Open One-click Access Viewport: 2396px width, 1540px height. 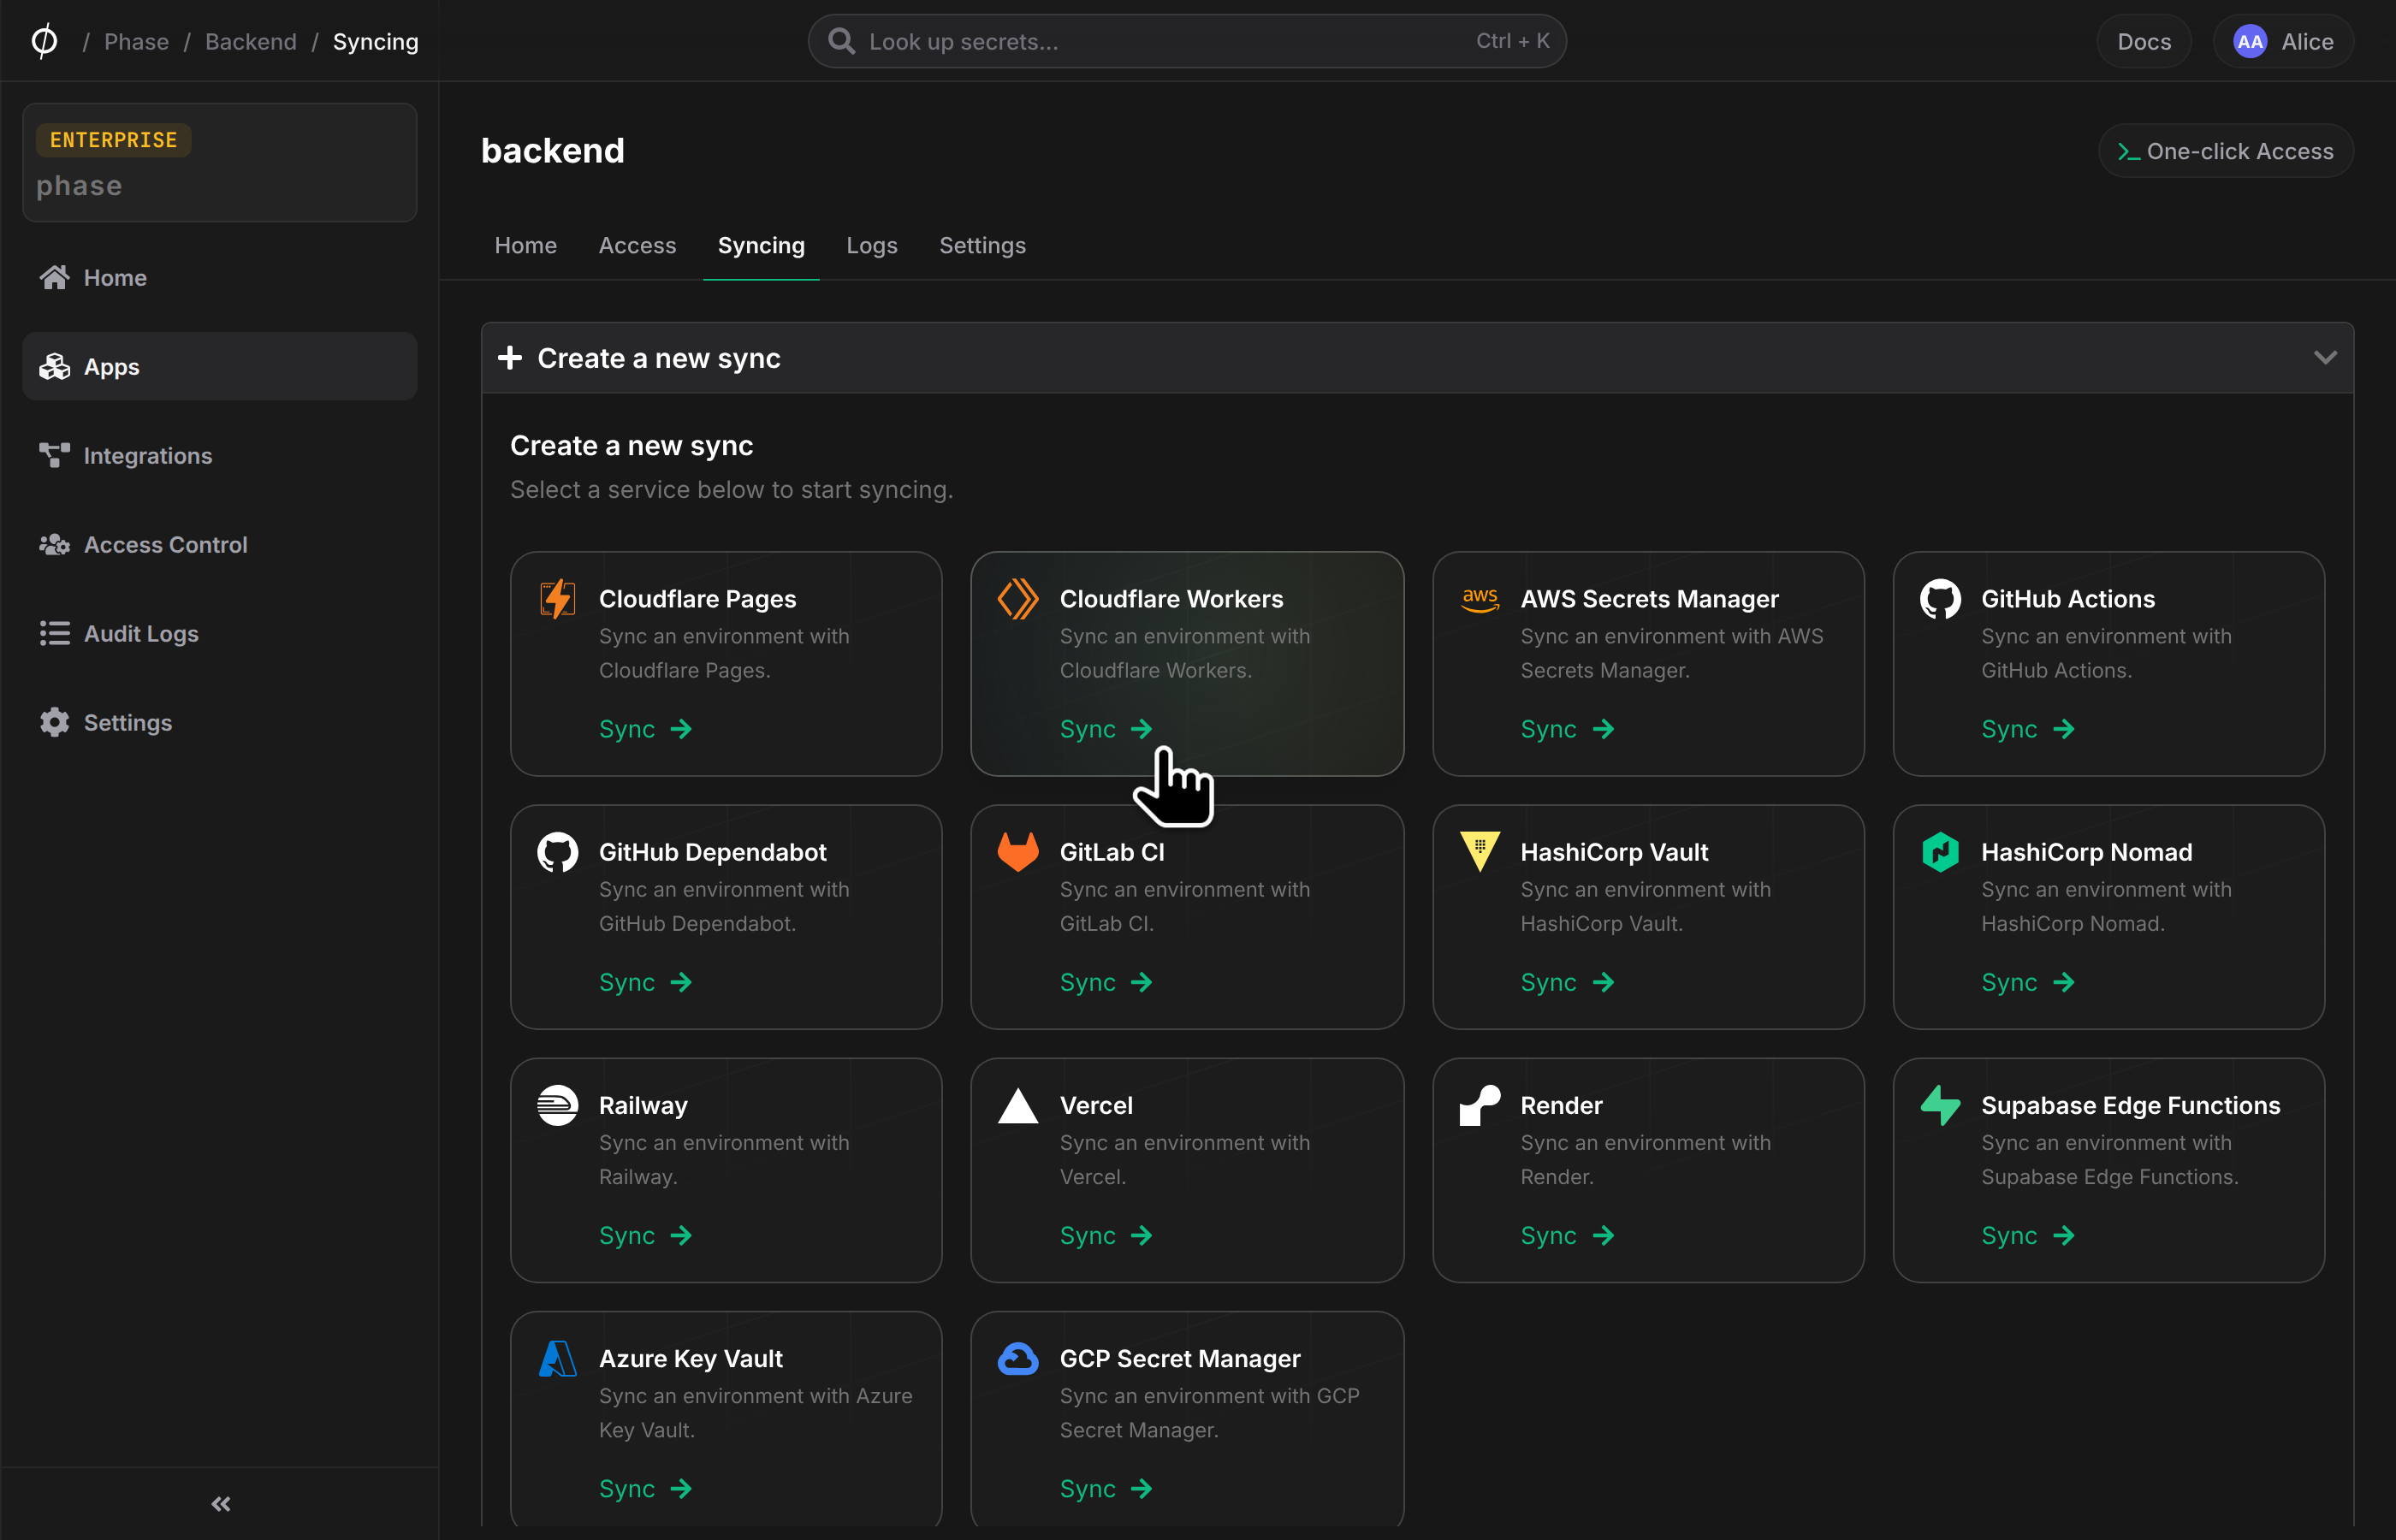coord(2225,151)
